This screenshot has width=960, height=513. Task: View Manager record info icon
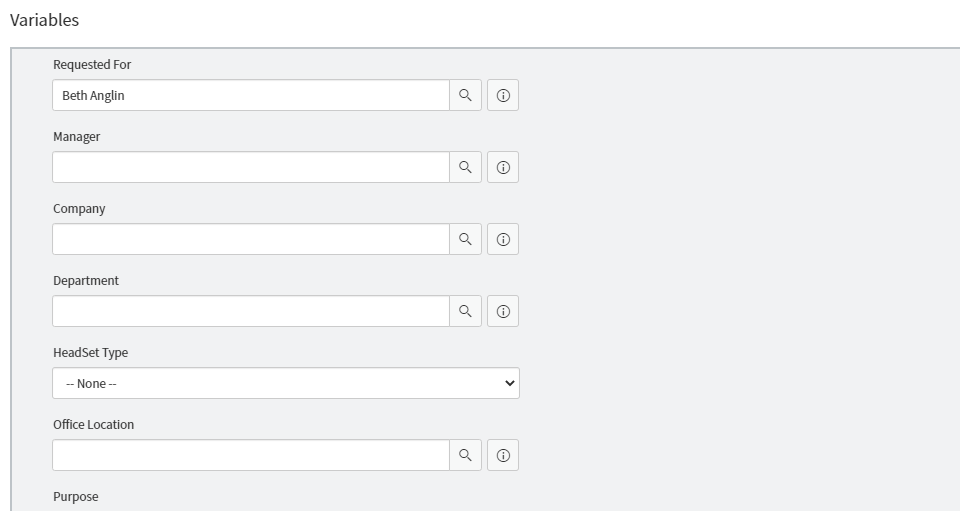point(503,167)
